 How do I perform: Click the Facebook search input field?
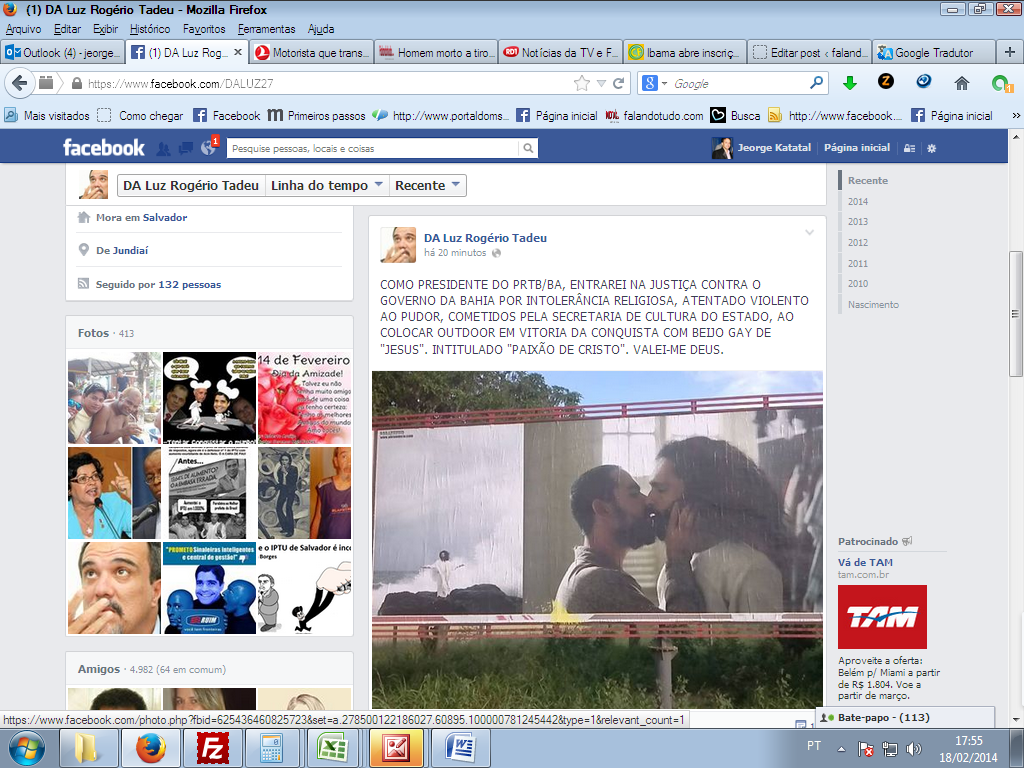pyautogui.click(x=372, y=148)
